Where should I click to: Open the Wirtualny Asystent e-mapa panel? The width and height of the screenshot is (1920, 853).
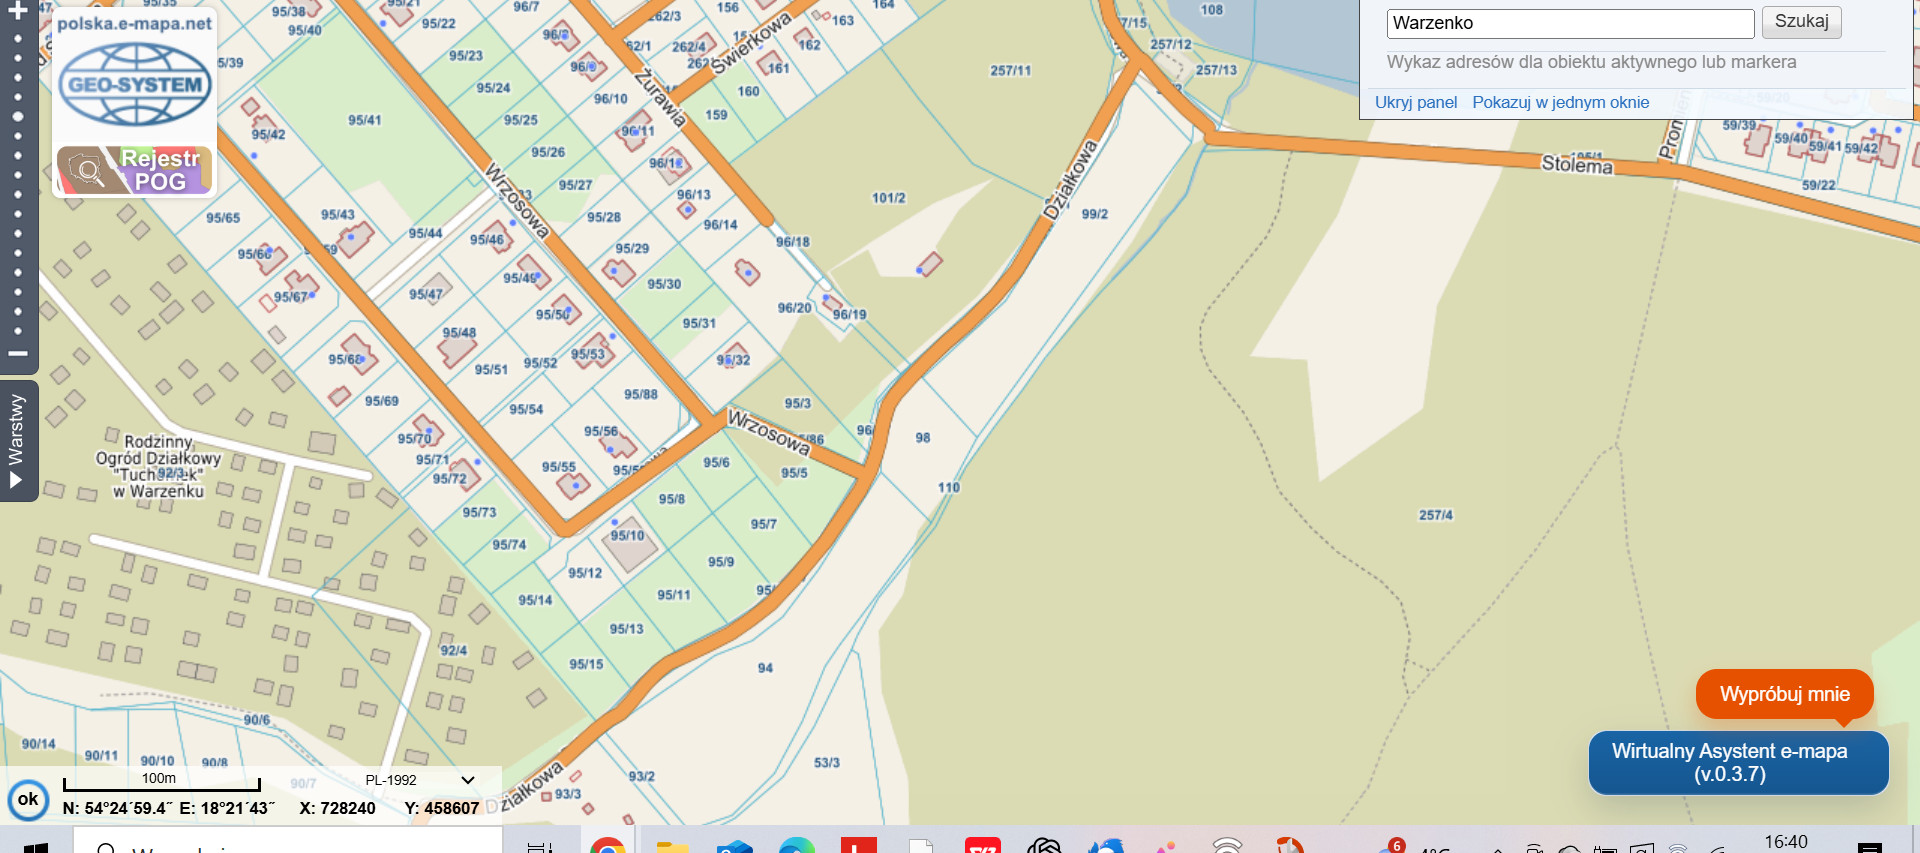[x=1738, y=762]
